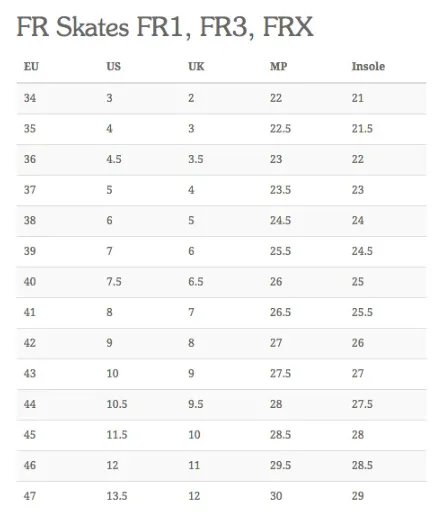Click MP value 24.5 cell

click(x=281, y=220)
